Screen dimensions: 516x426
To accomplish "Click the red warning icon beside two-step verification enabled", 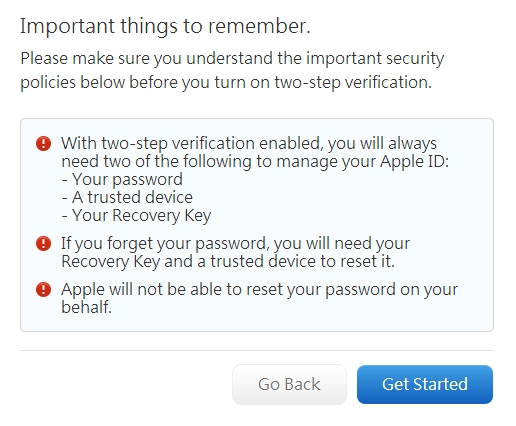I will point(43,144).
